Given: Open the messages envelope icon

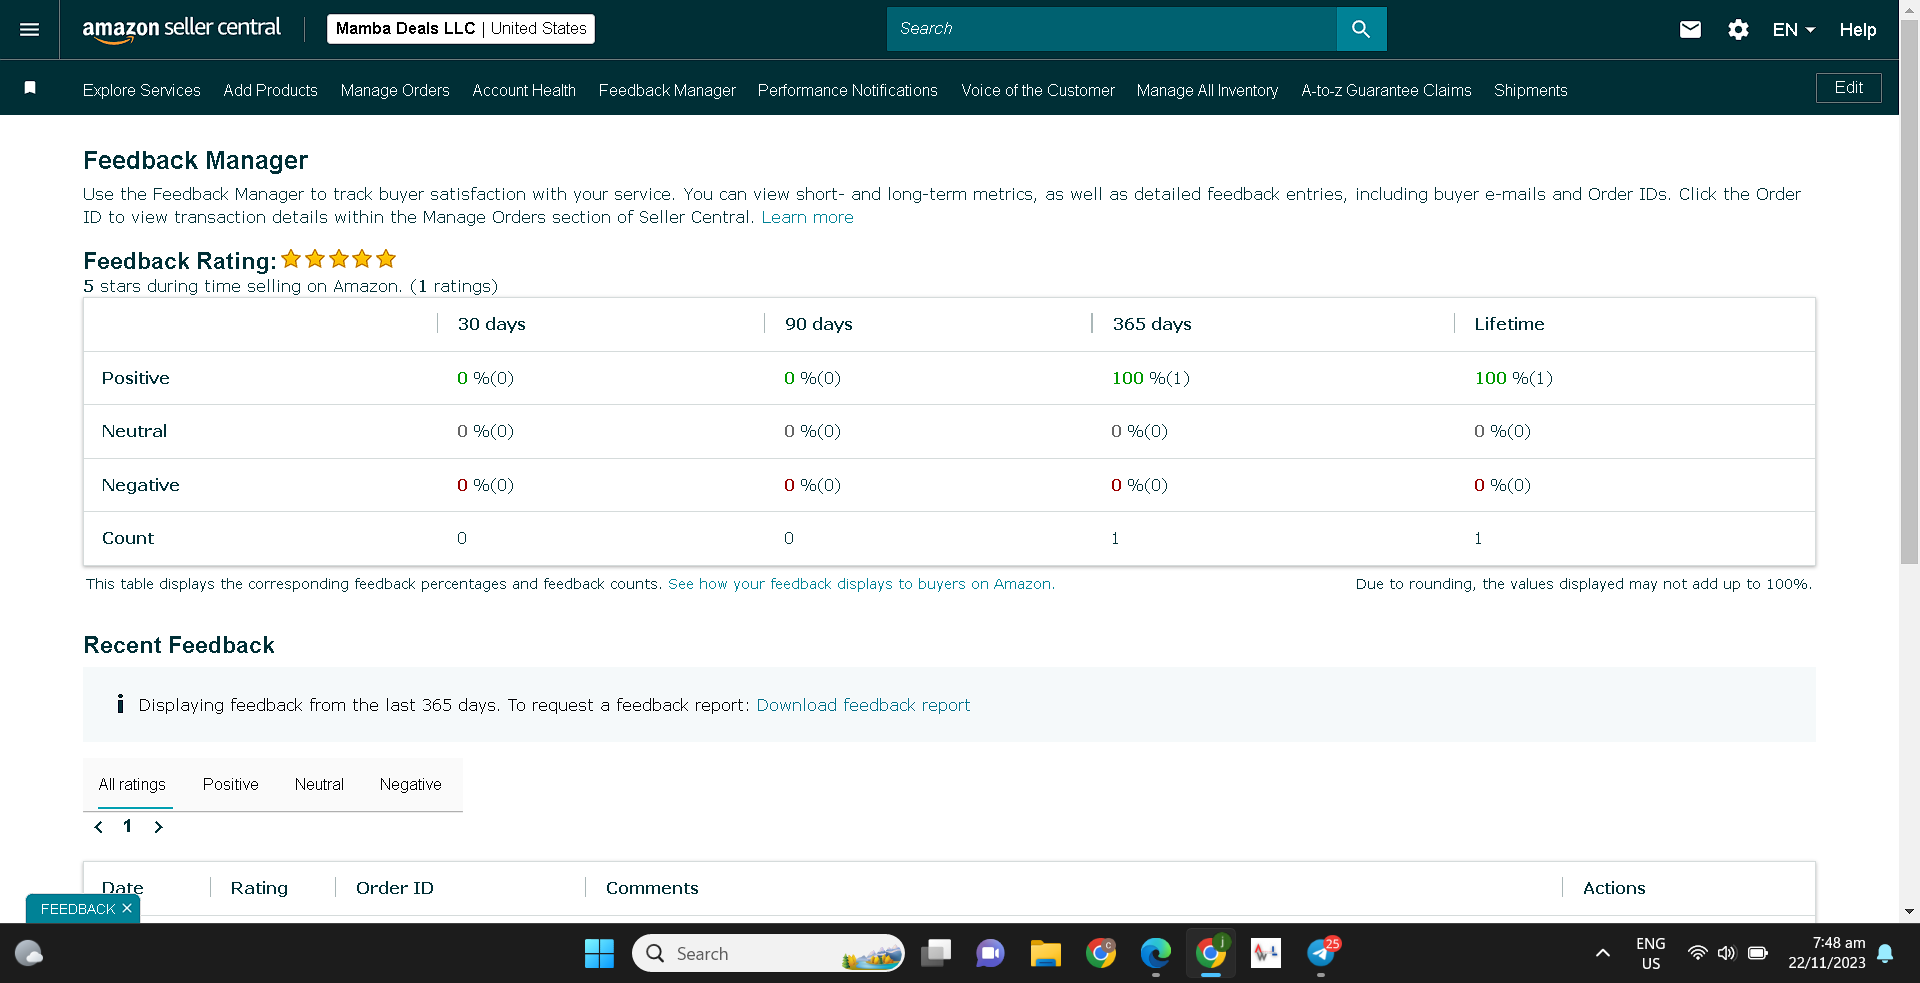Looking at the screenshot, I should coord(1690,30).
